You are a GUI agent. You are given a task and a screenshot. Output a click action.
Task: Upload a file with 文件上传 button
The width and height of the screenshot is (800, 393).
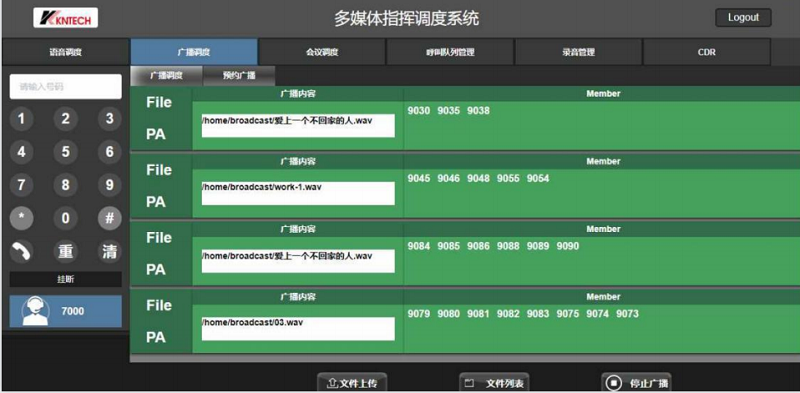[352, 383]
